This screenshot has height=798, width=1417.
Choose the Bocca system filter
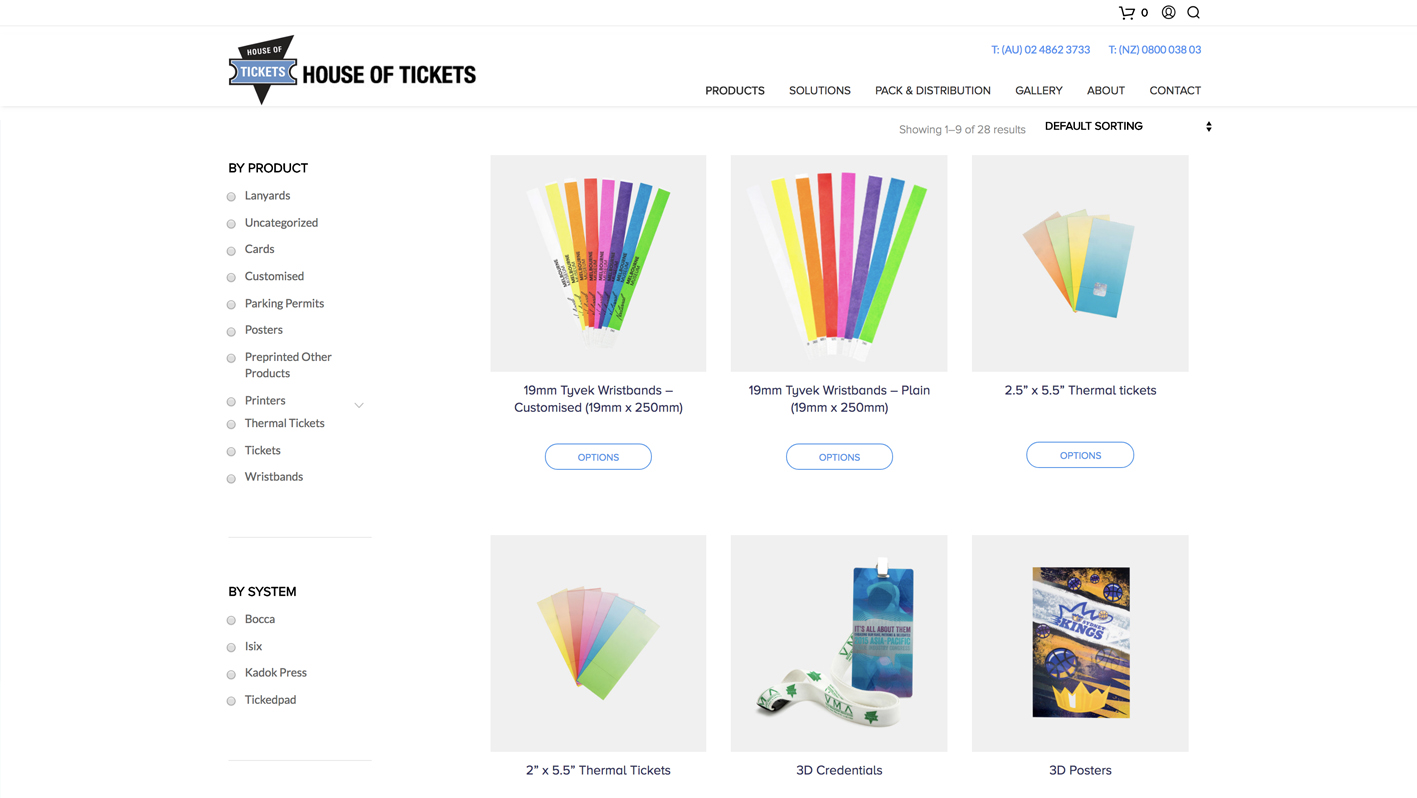click(x=232, y=620)
